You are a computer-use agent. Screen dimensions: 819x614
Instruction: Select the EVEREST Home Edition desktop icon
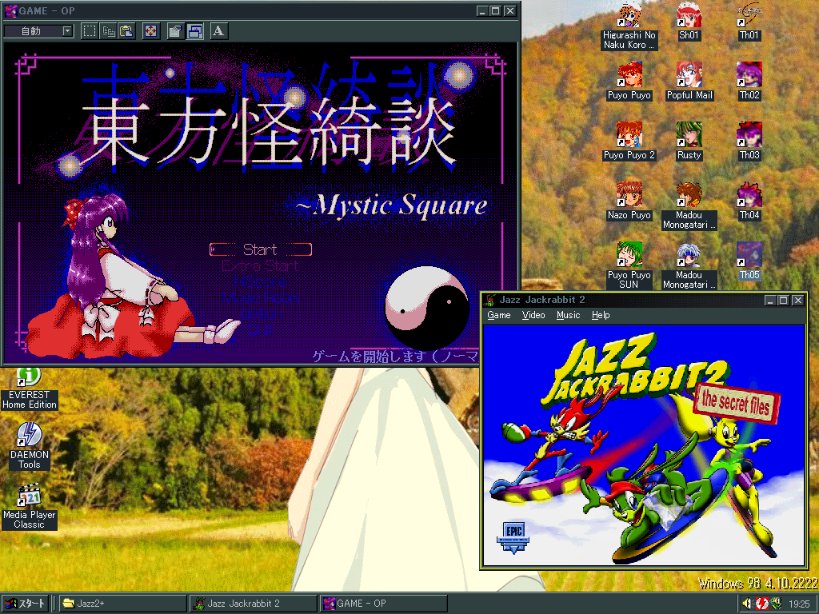29,389
